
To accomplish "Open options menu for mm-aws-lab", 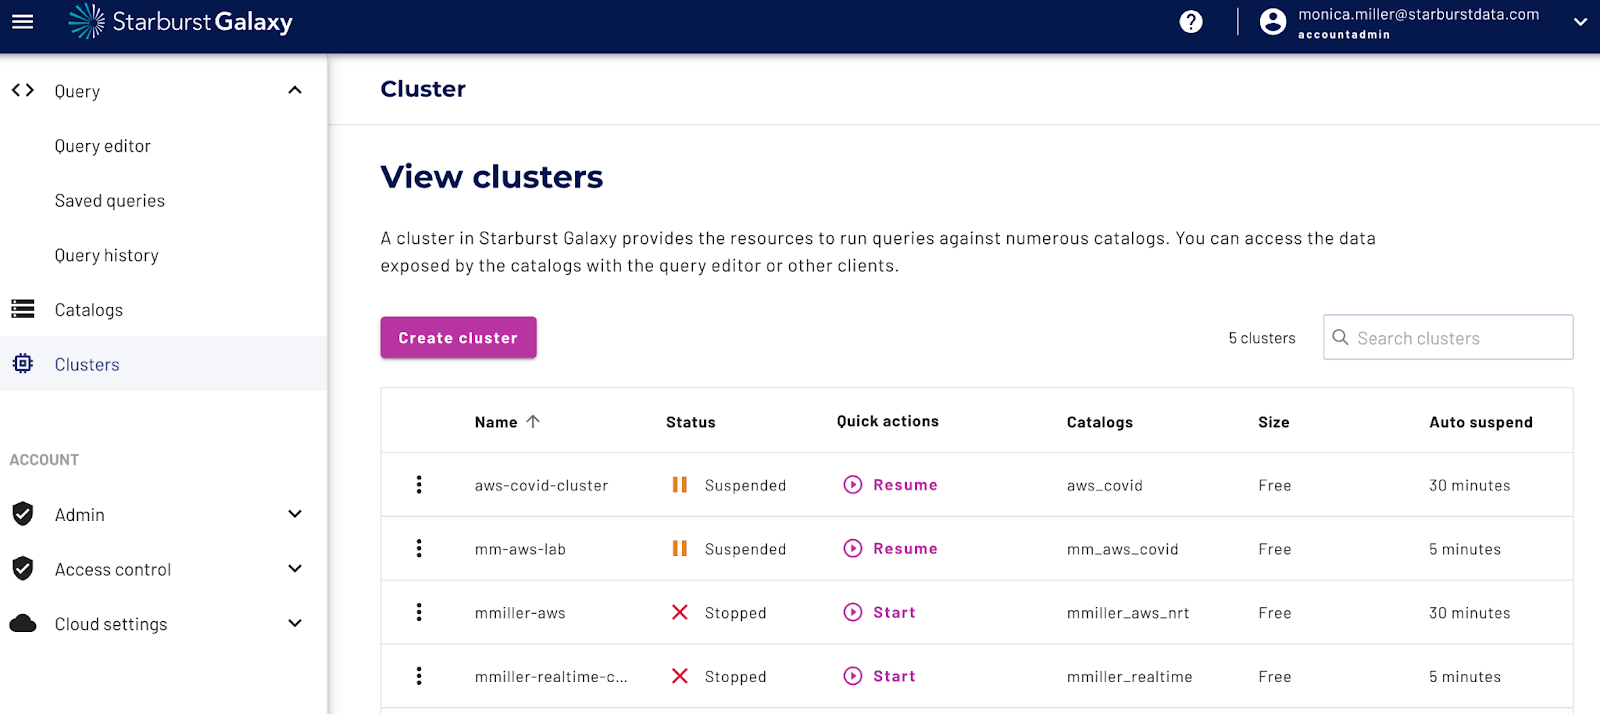I will (419, 549).
